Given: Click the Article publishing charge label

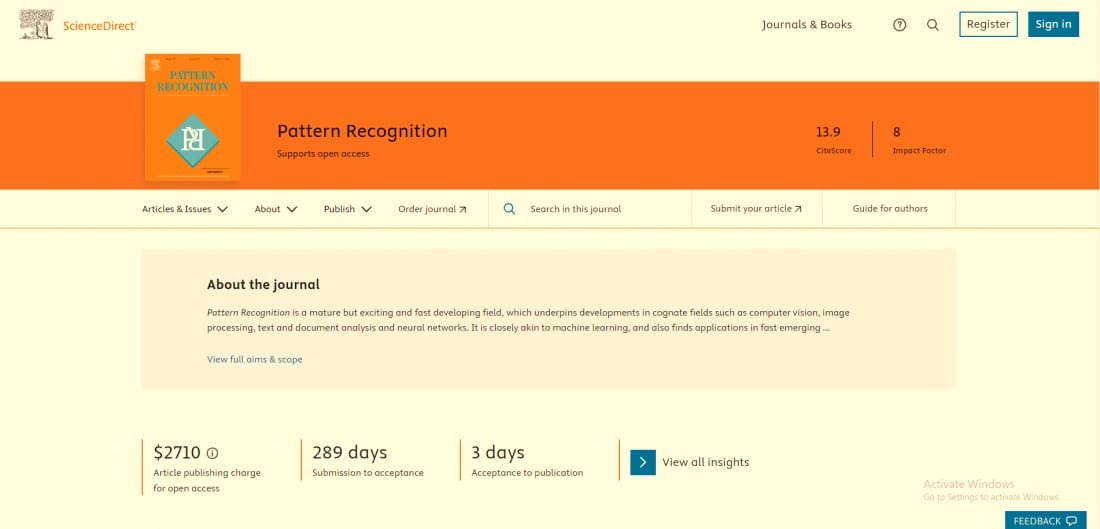Looking at the screenshot, I should tap(207, 481).
